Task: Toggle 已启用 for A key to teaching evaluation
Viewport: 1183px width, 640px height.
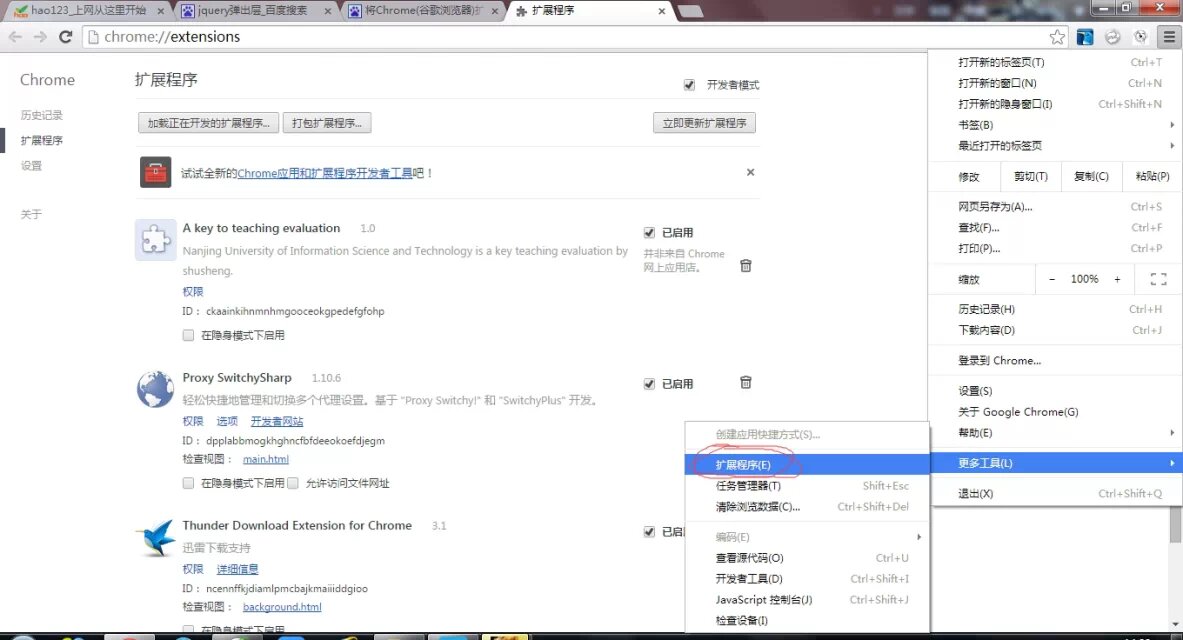Action: coord(649,232)
